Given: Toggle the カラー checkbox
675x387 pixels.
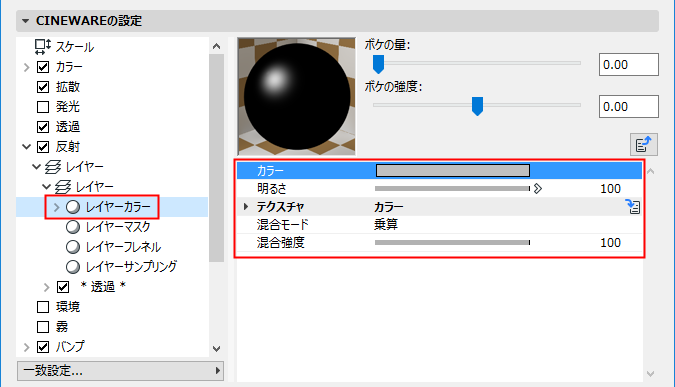Looking at the screenshot, I should (x=43, y=67).
